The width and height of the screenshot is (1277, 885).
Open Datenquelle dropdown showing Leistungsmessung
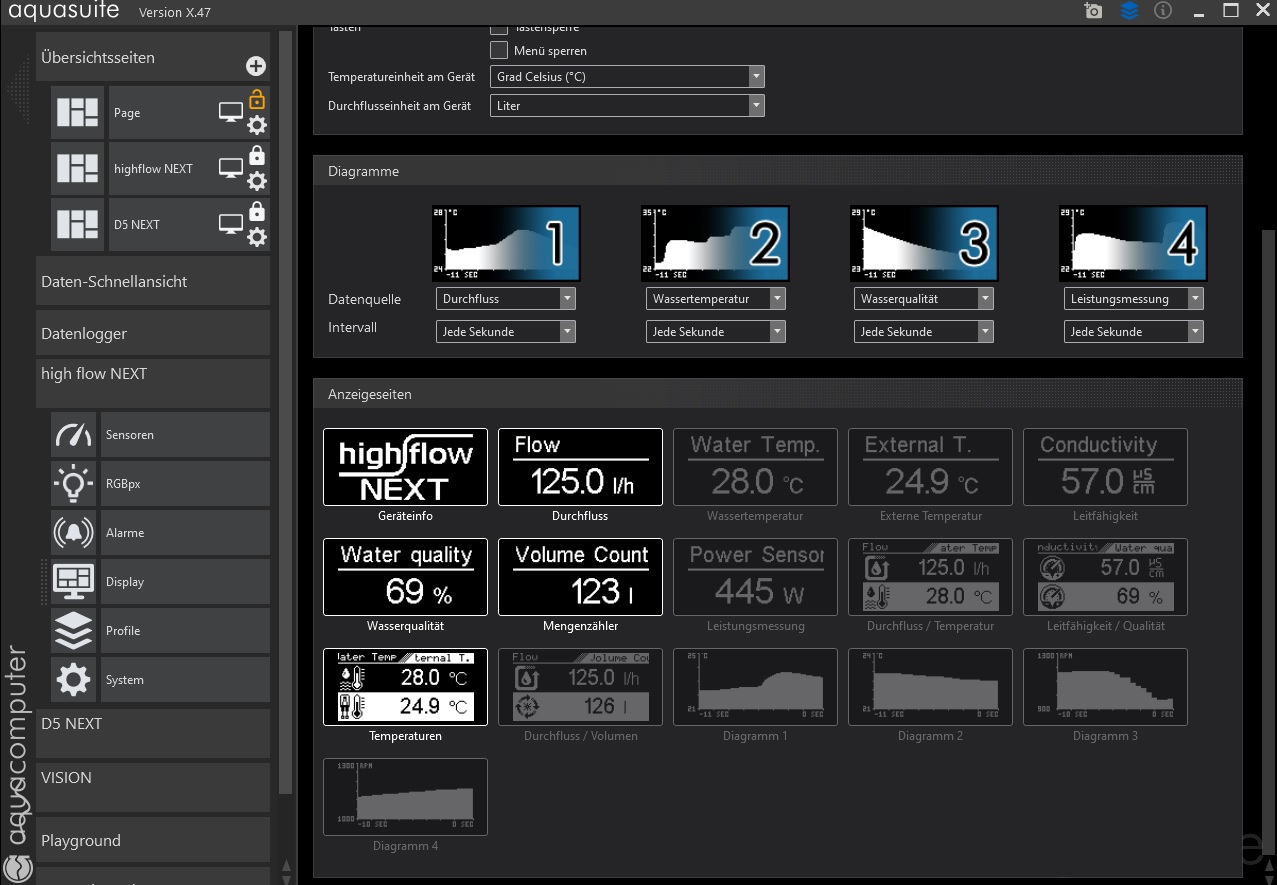click(x=1134, y=298)
